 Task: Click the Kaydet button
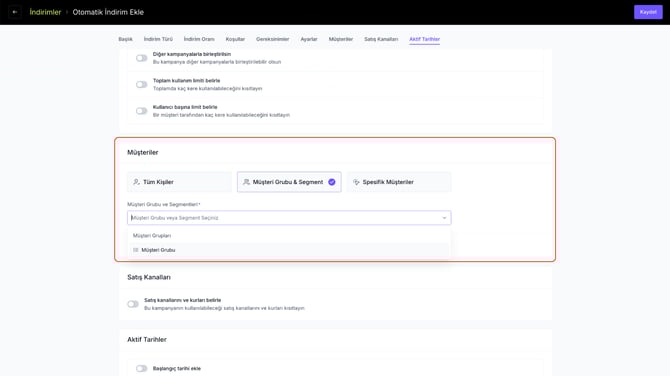pos(648,12)
